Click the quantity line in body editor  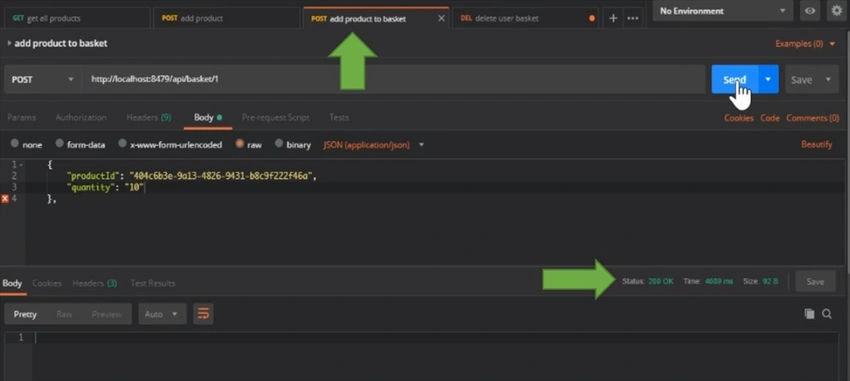point(105,188)
